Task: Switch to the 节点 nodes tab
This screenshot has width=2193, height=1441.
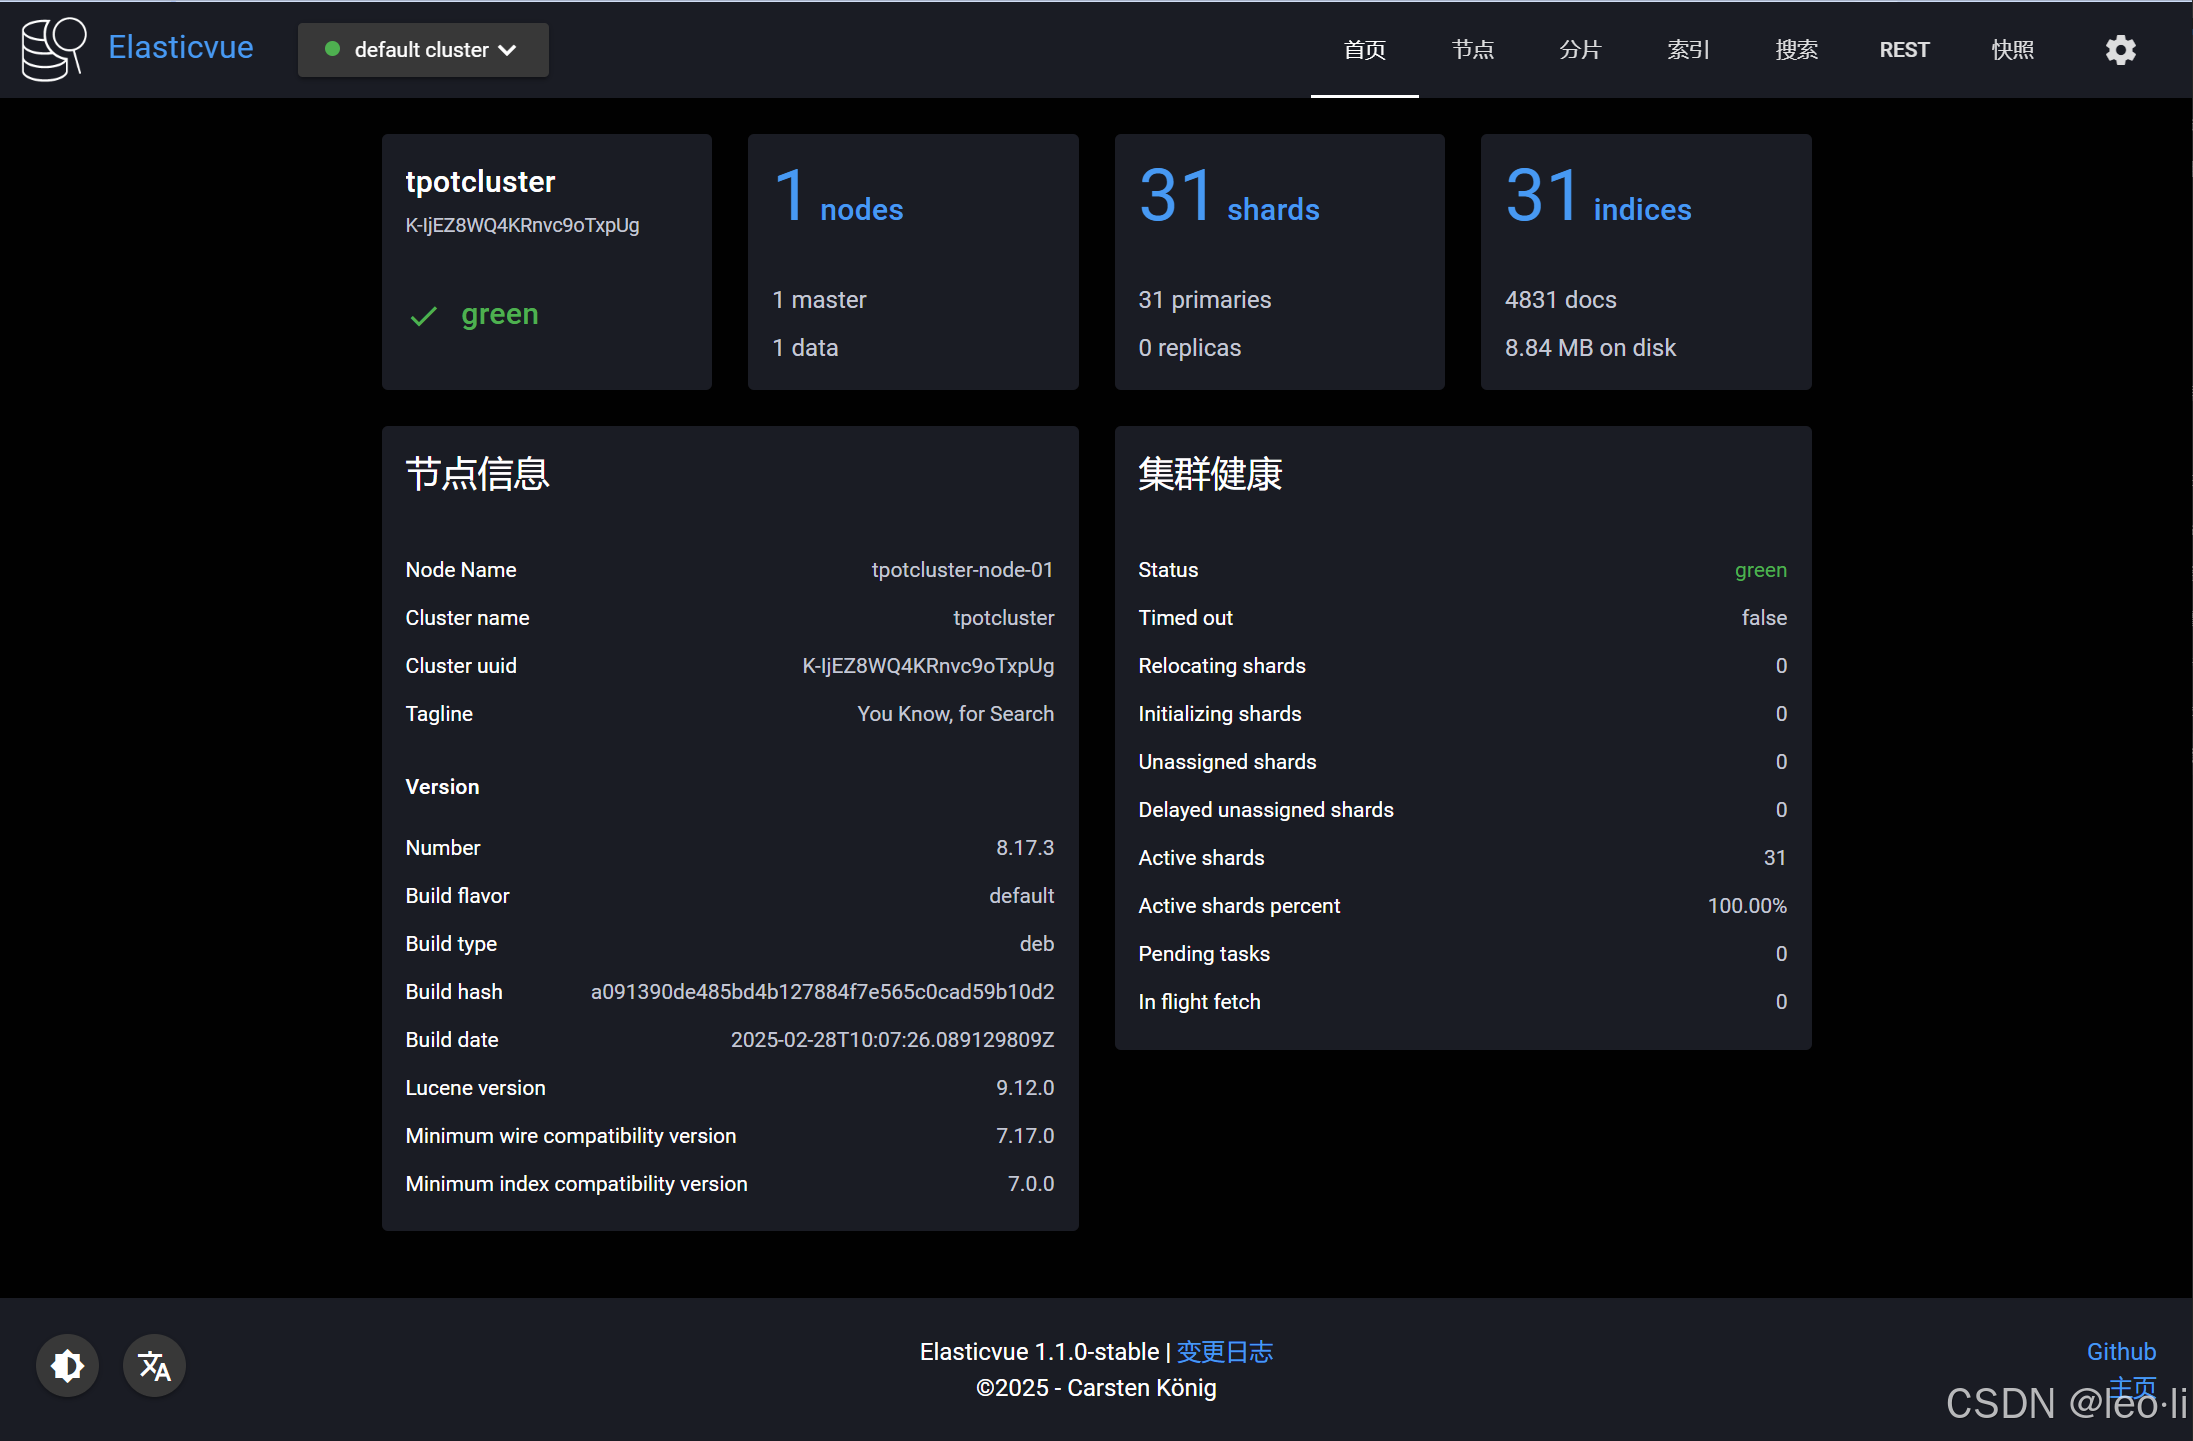Action: click(x=1472, y=50)
